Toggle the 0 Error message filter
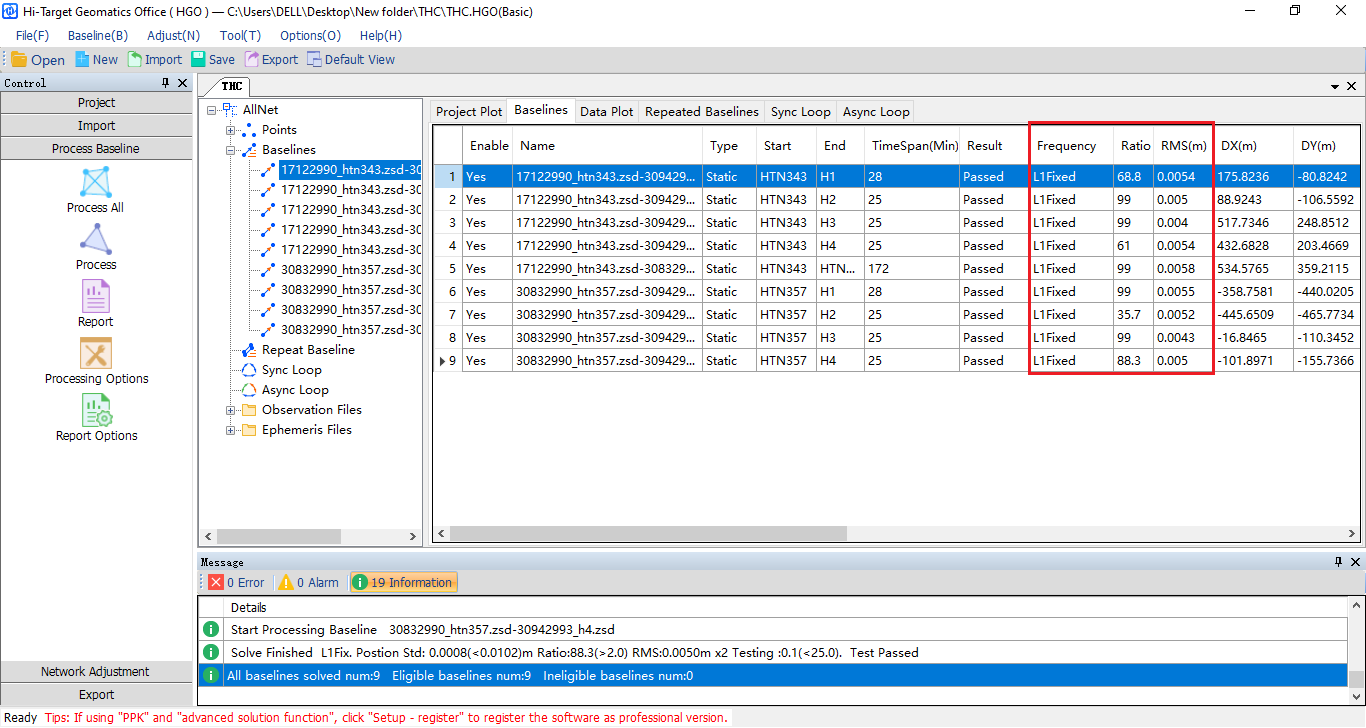 (x=237, y=582)
